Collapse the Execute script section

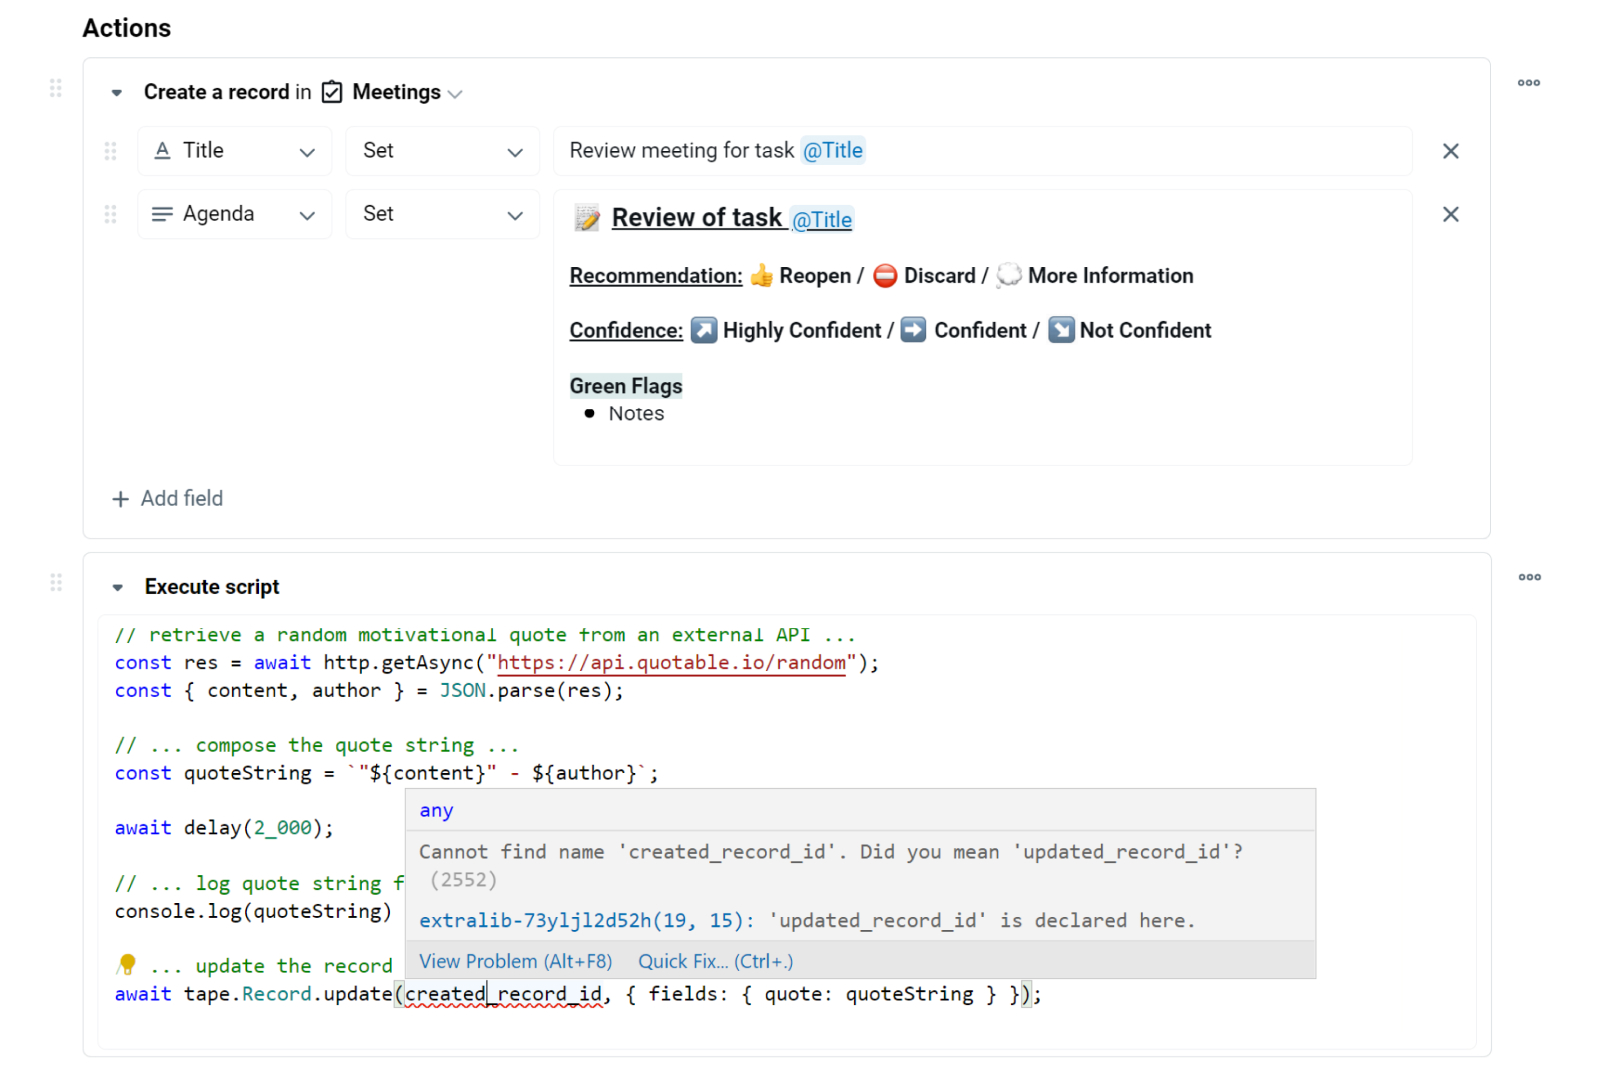click(x=118, y=586)
